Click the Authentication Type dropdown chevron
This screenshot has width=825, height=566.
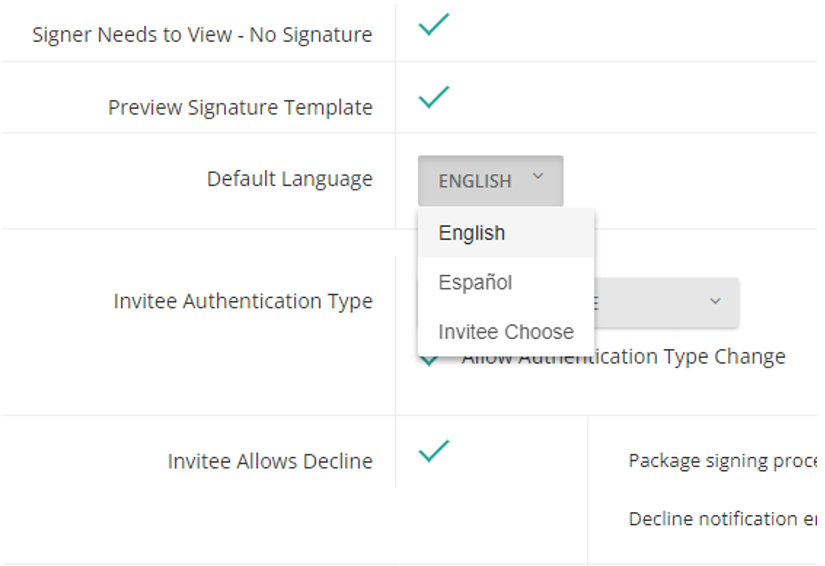click(x=715, y=301)
